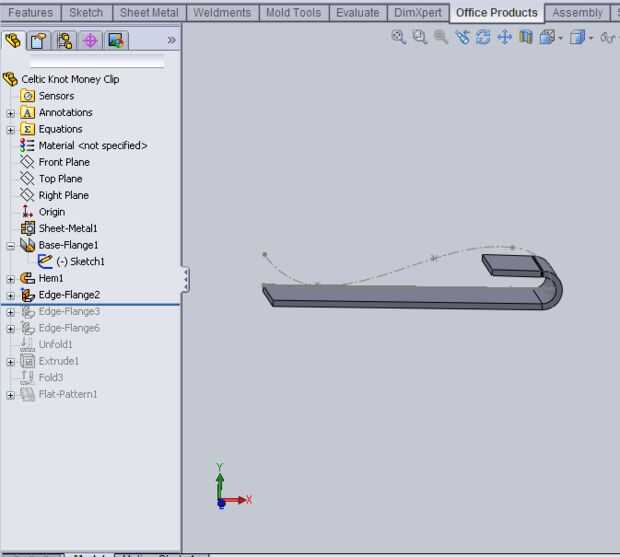Select the Annotations tree label
620x557 pixels.
66,113
